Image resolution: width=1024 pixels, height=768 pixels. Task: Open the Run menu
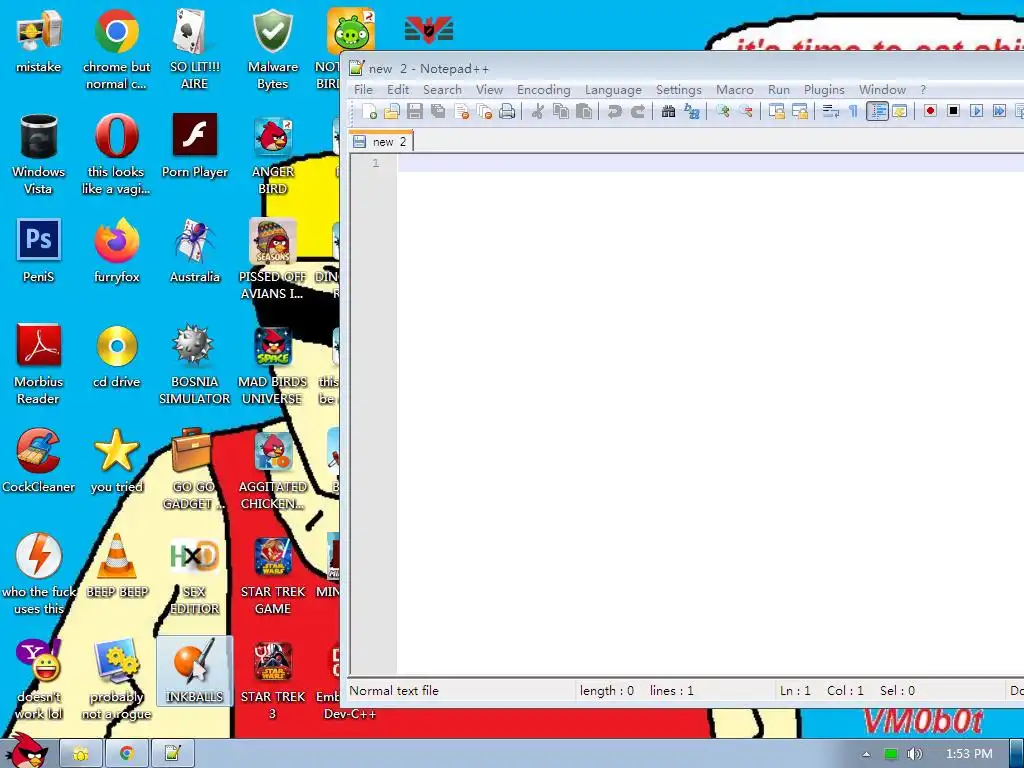[778, 89]
